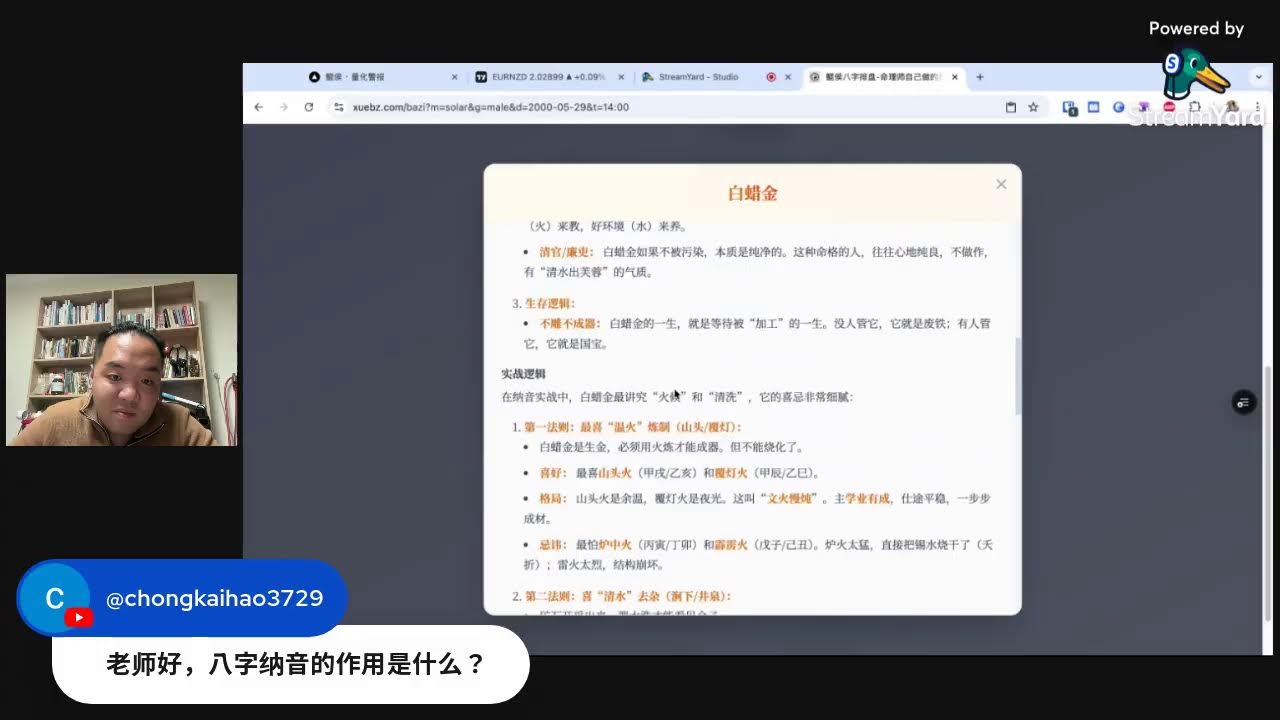Click the recording indicator on StreamYard tab
Screen dimensions: 1280x720
point(770,77)
